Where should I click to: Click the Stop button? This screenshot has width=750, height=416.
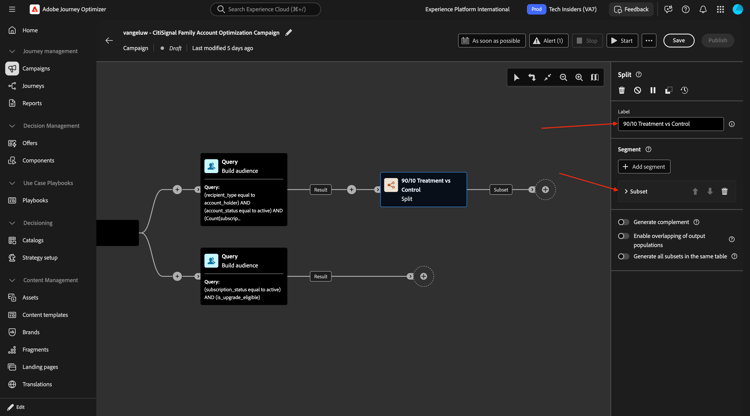(x=587, y=41)
